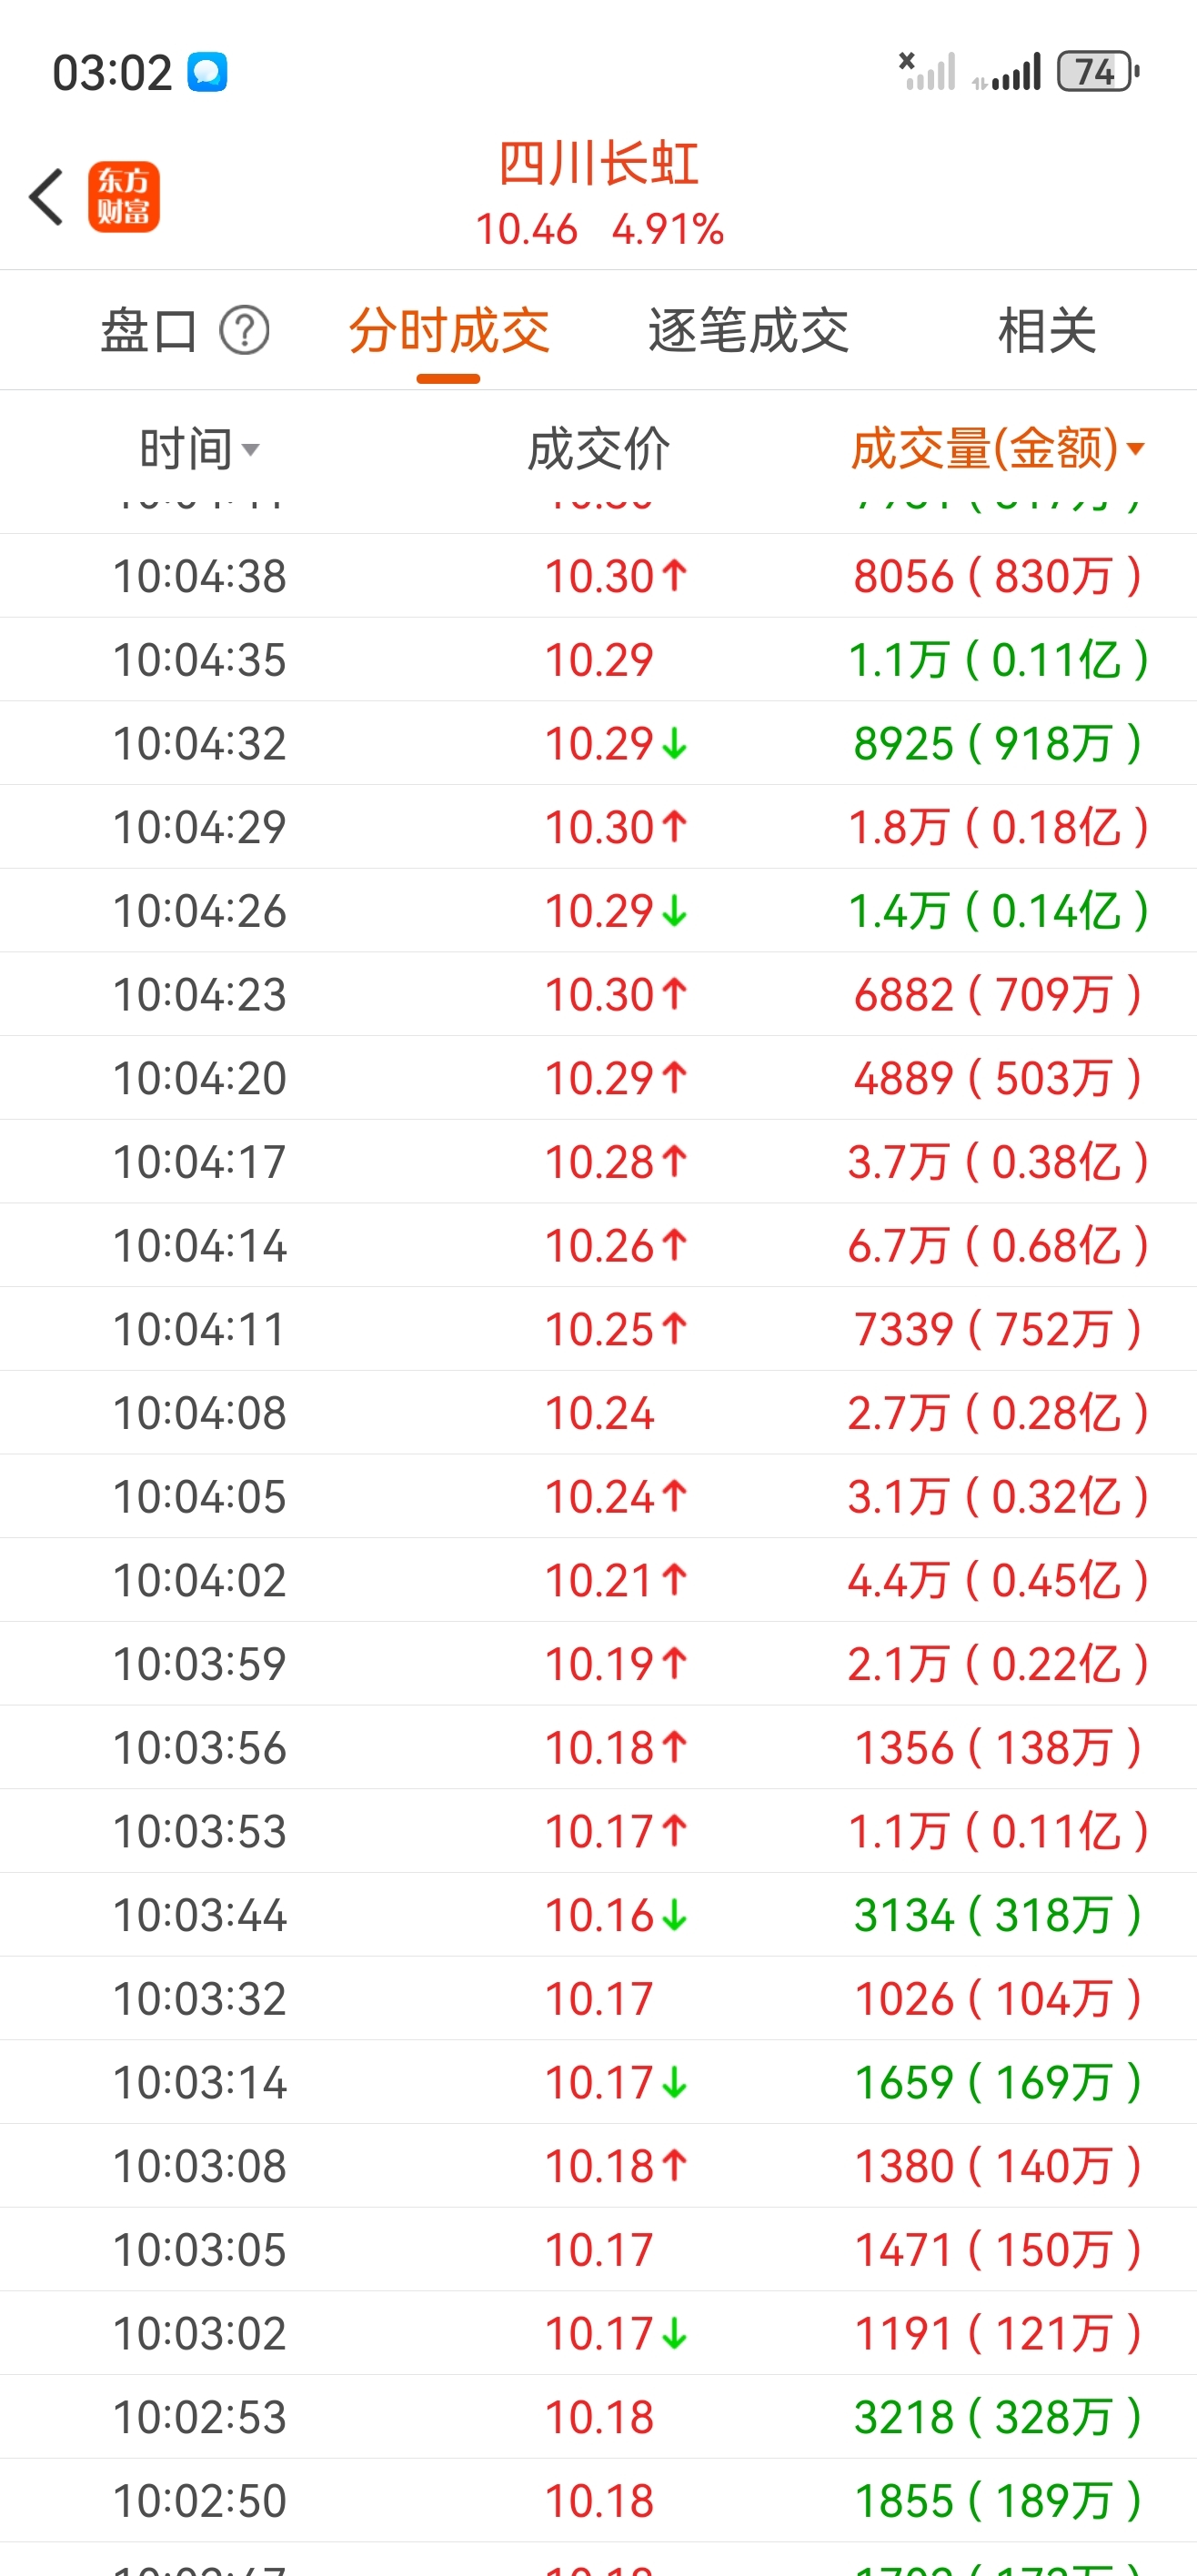The height and width of the screenshot is (2576, 1197).
Task: Toggle 时间 sort arrow
Action: point(251,450)
